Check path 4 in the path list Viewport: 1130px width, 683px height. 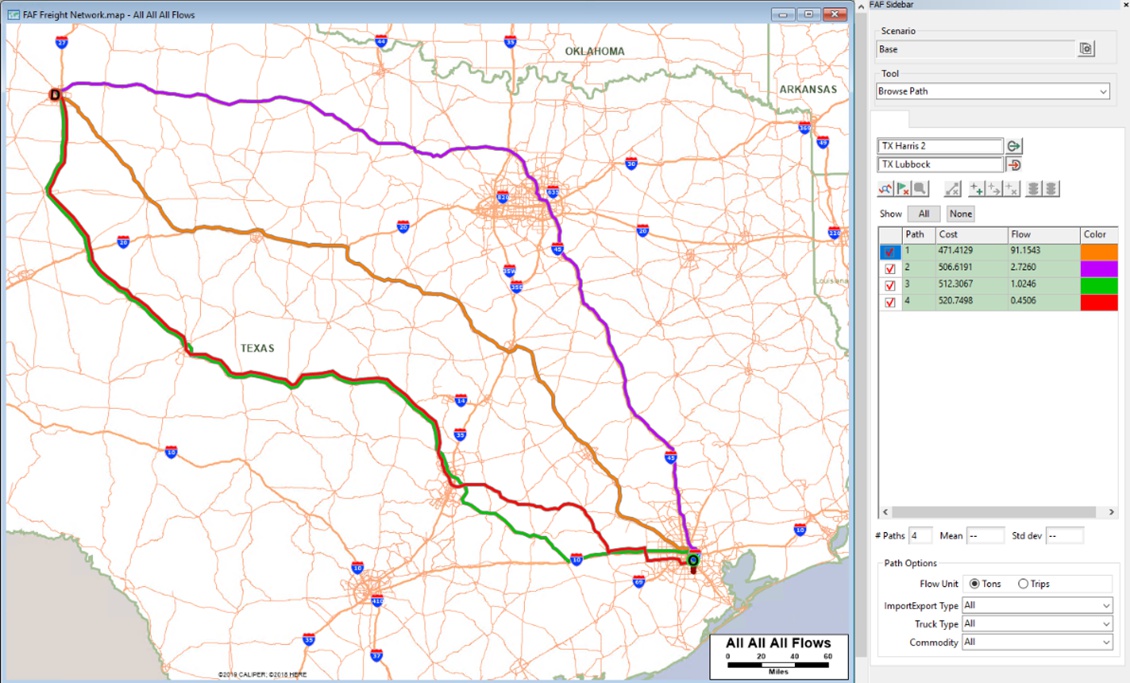[x=889, y=301]
